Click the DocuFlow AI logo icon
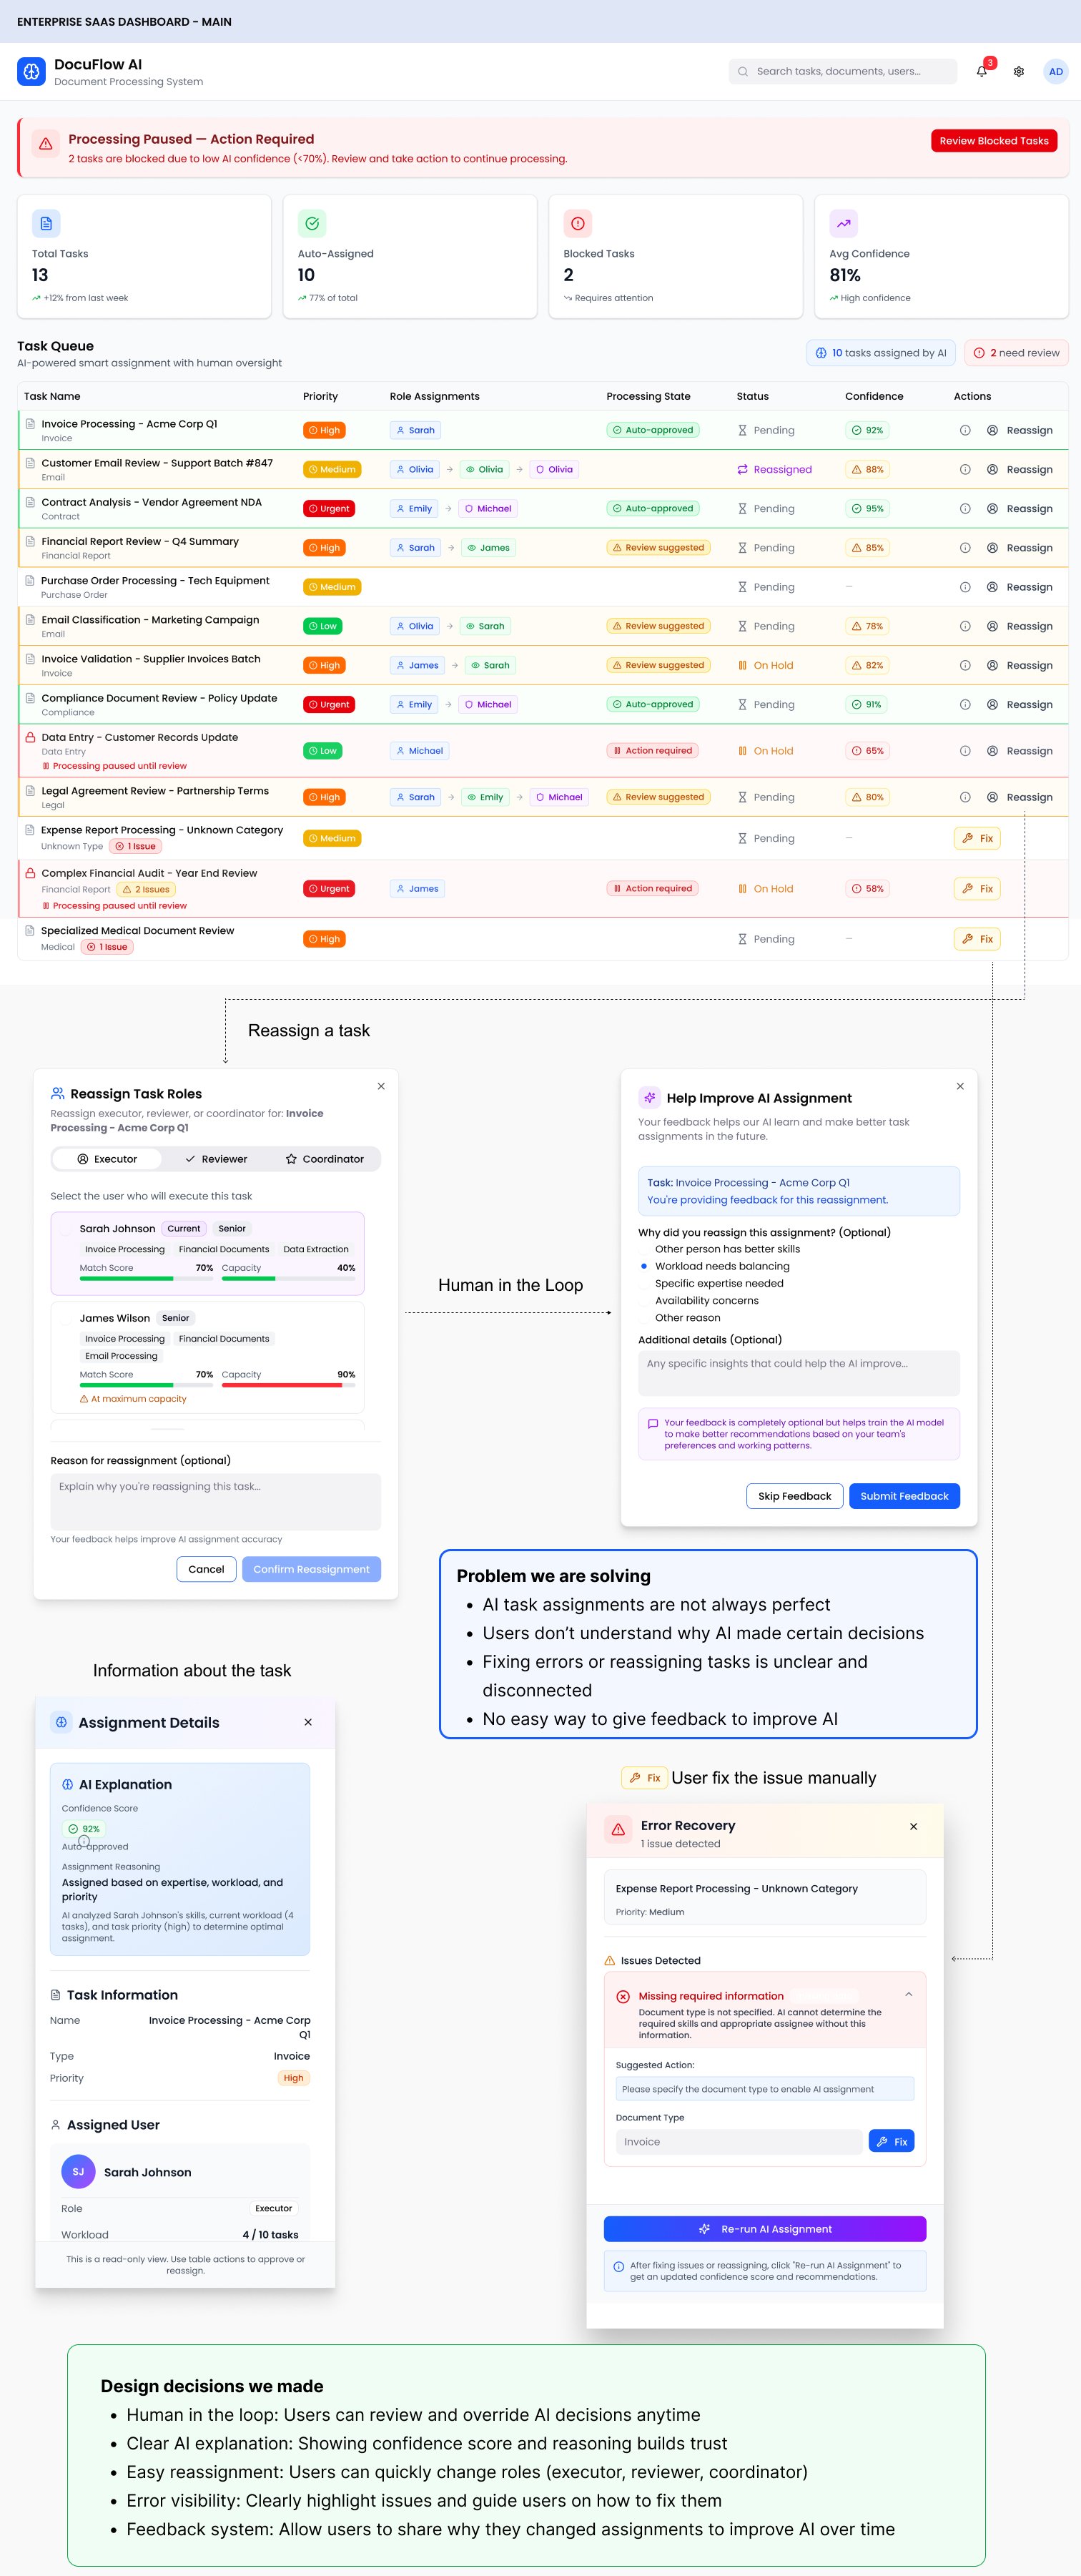 31,71
